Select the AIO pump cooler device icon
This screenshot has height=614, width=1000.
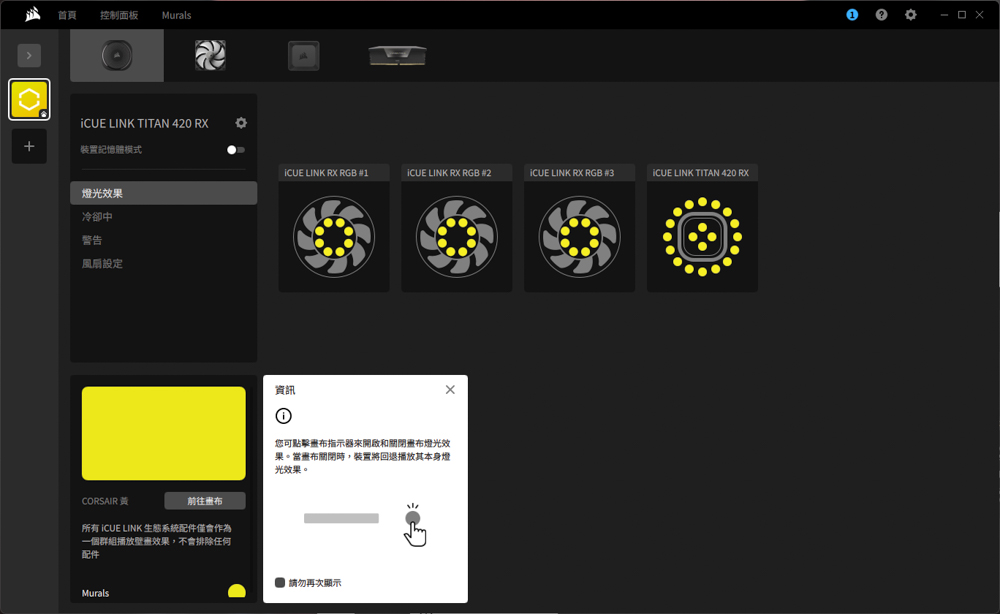pyautogui.click(x=117, y=55)
